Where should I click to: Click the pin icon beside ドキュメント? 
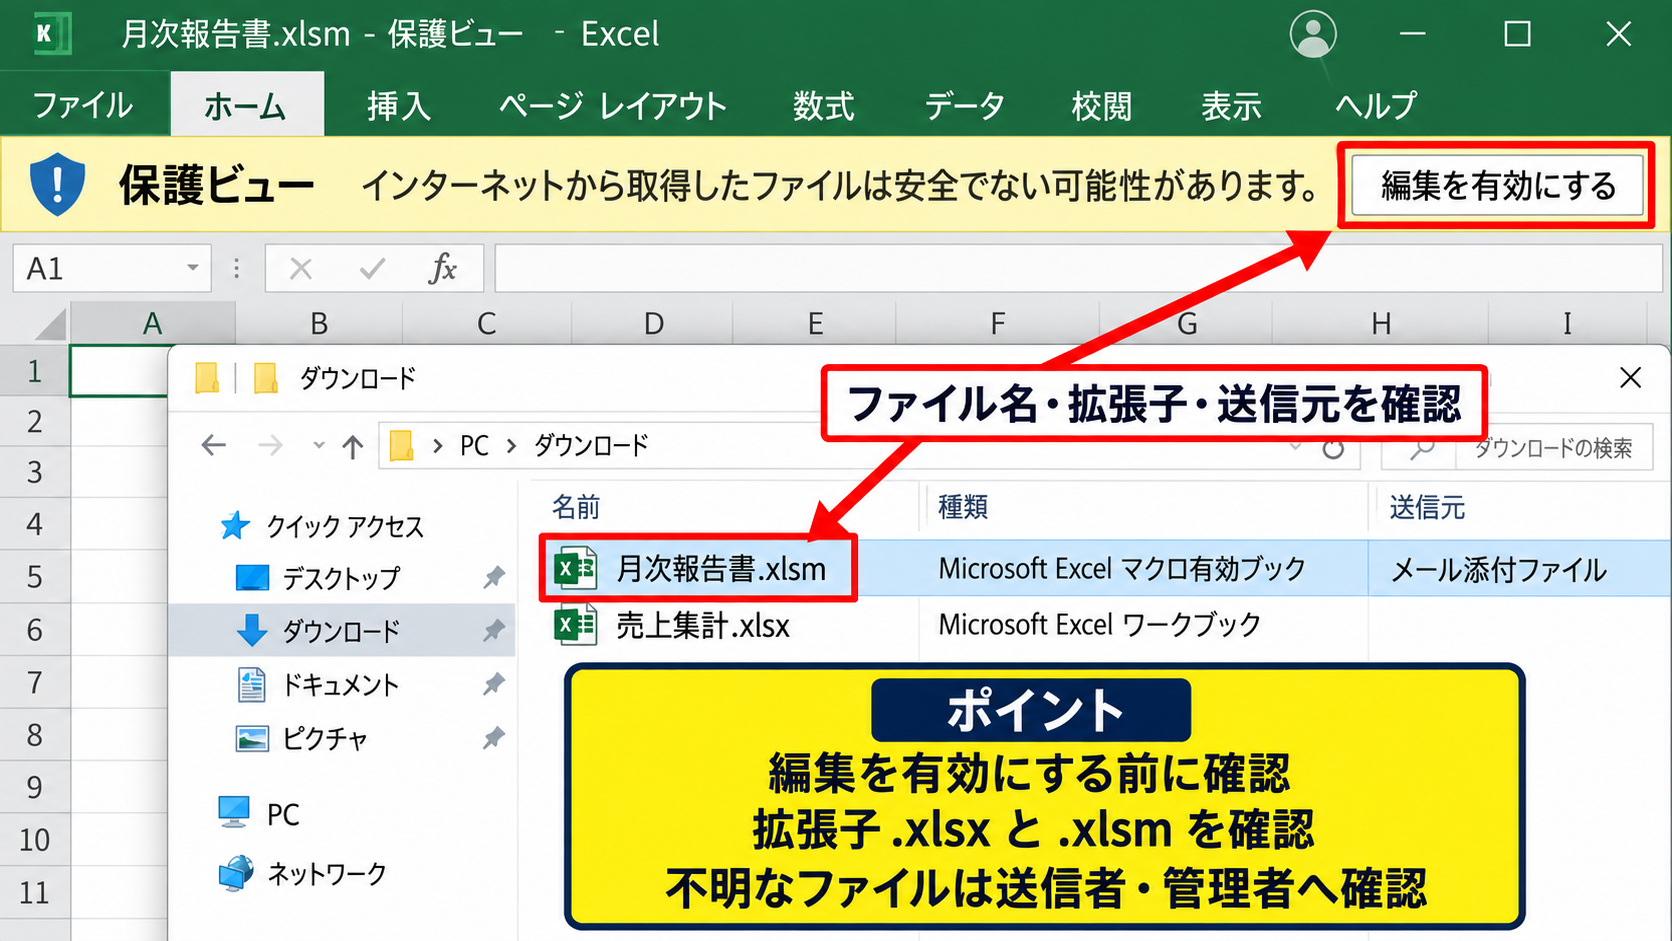point(494,684)
